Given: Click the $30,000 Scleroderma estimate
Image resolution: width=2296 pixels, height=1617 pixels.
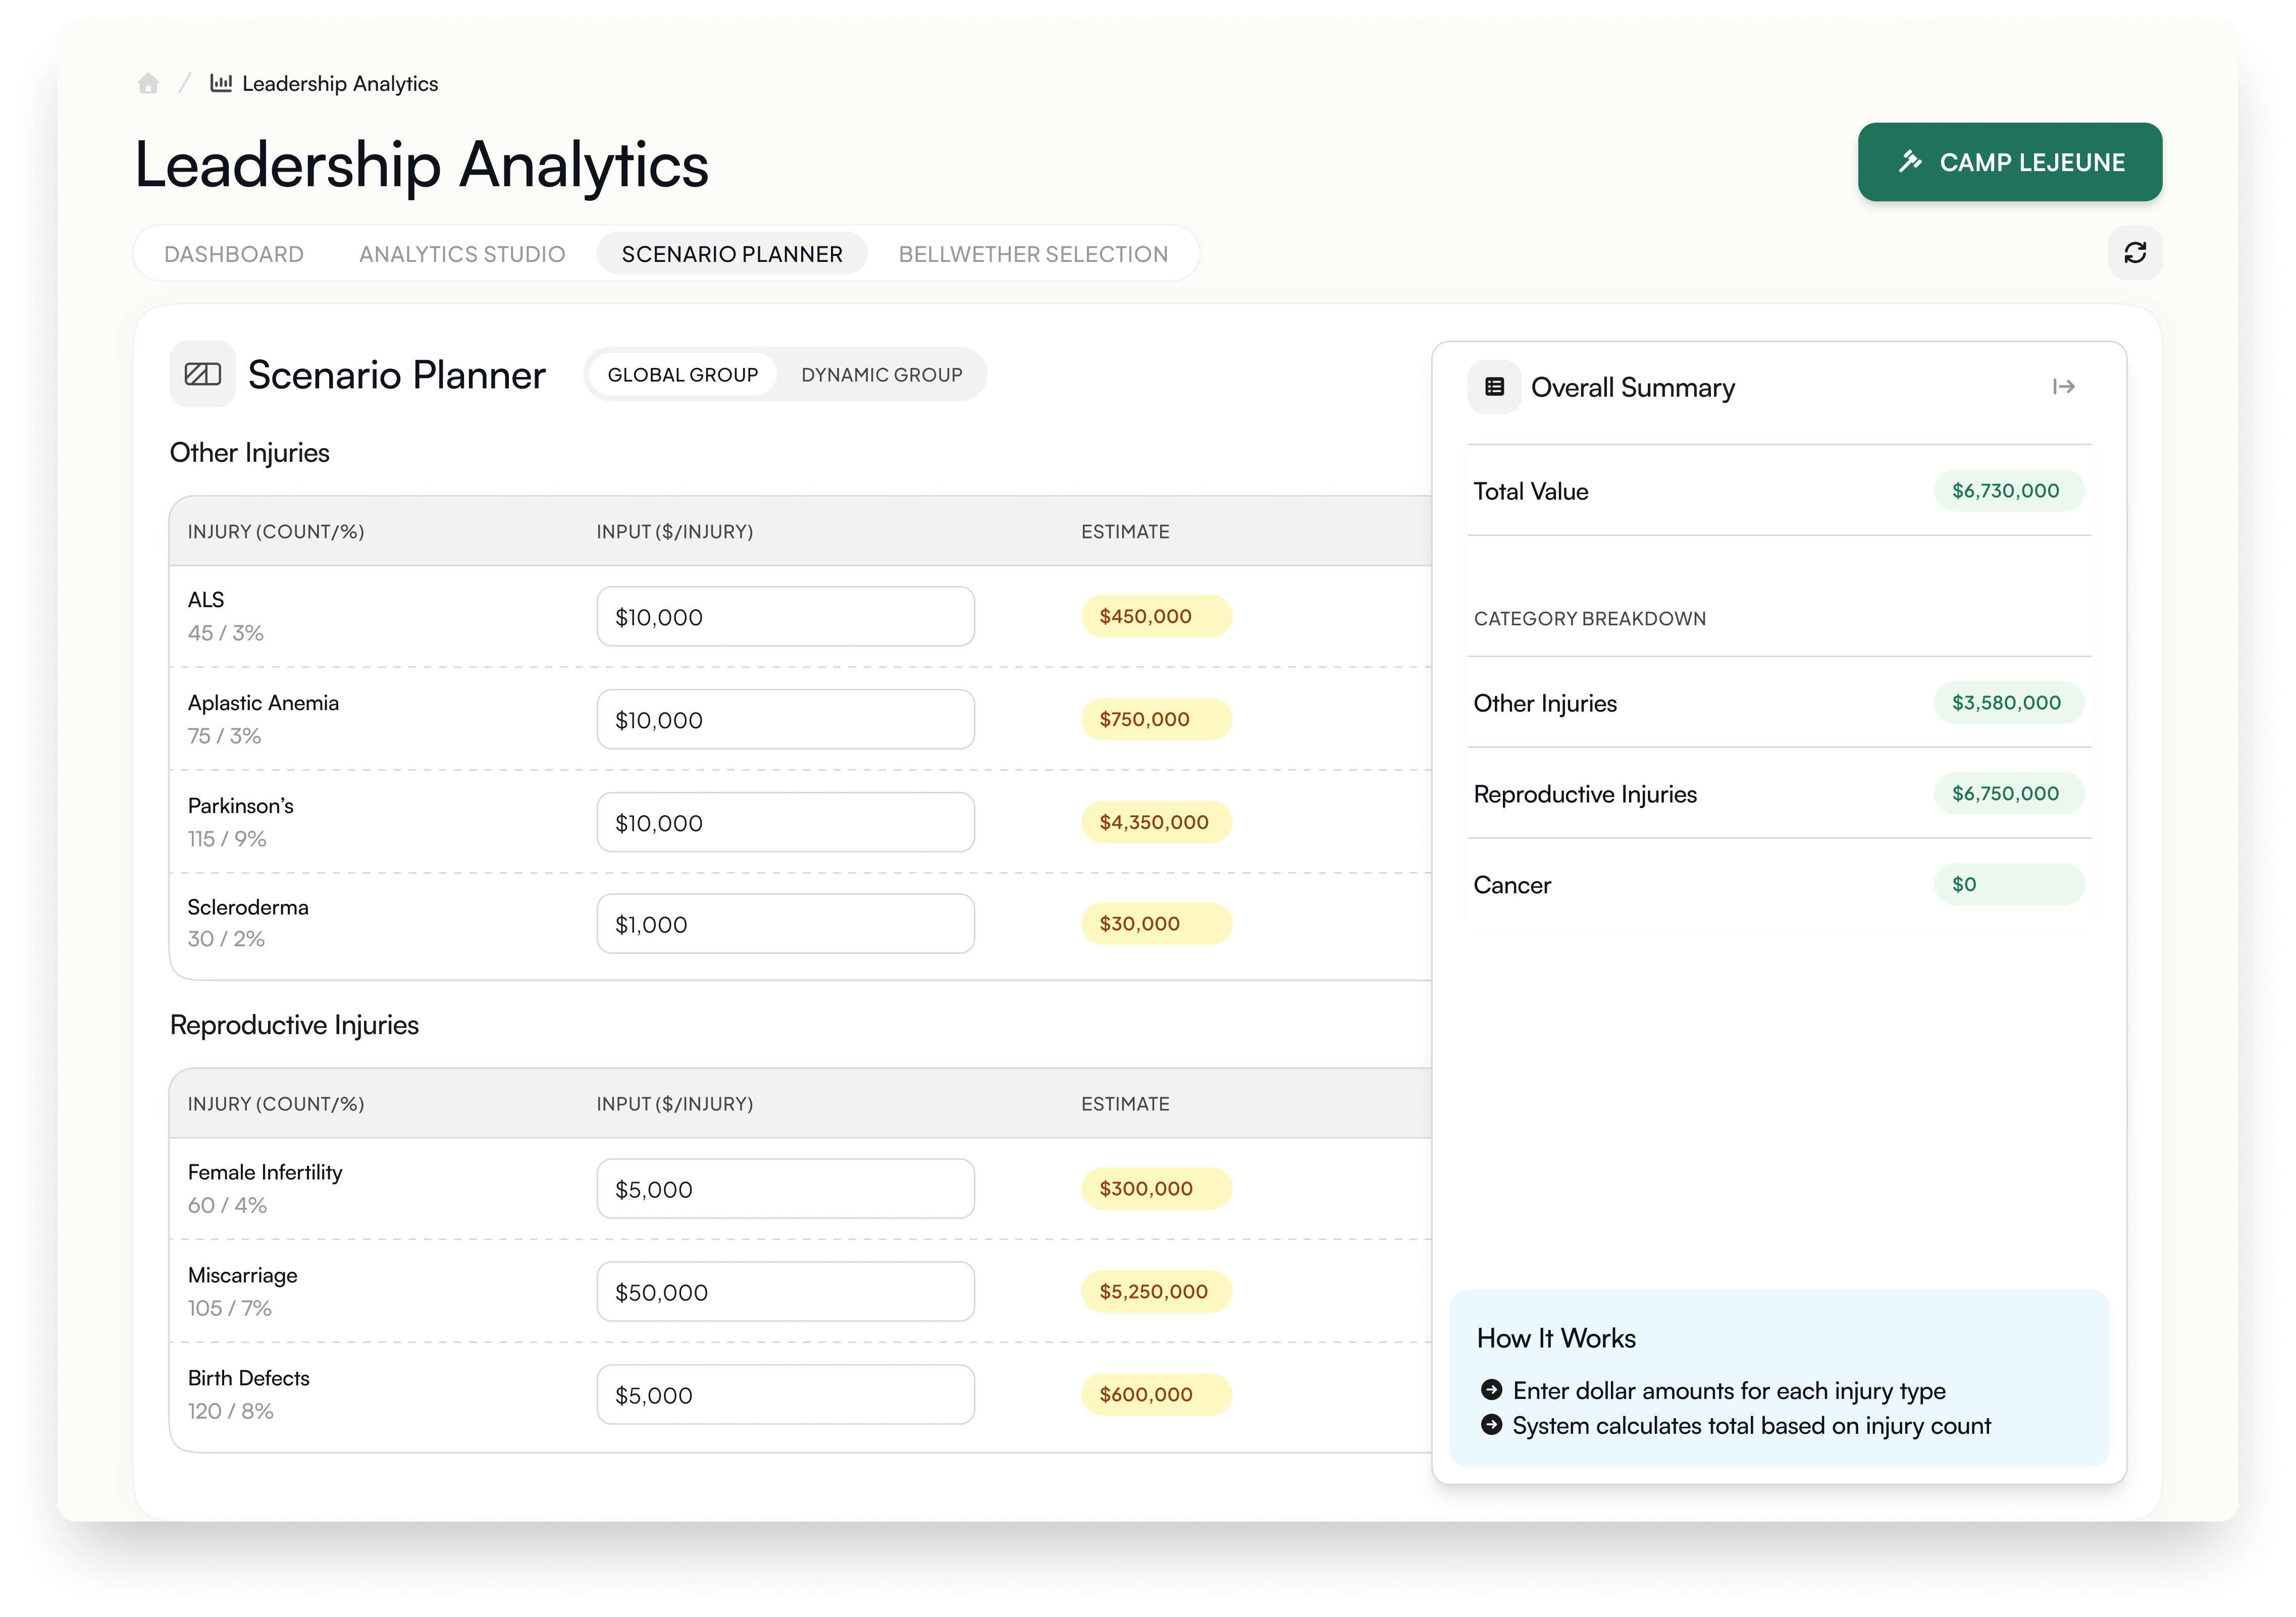Looking at the screenshot, I should pos(1156,924).
